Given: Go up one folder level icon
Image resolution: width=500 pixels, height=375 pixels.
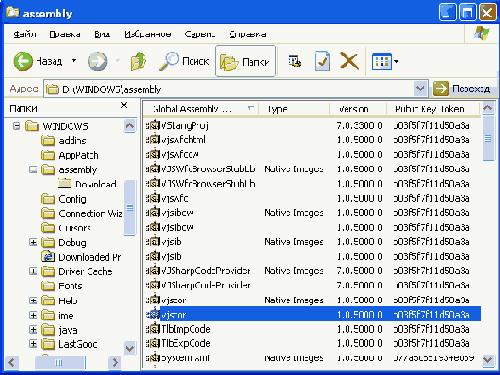Looking at the screenshot, I should pos(138,61).
